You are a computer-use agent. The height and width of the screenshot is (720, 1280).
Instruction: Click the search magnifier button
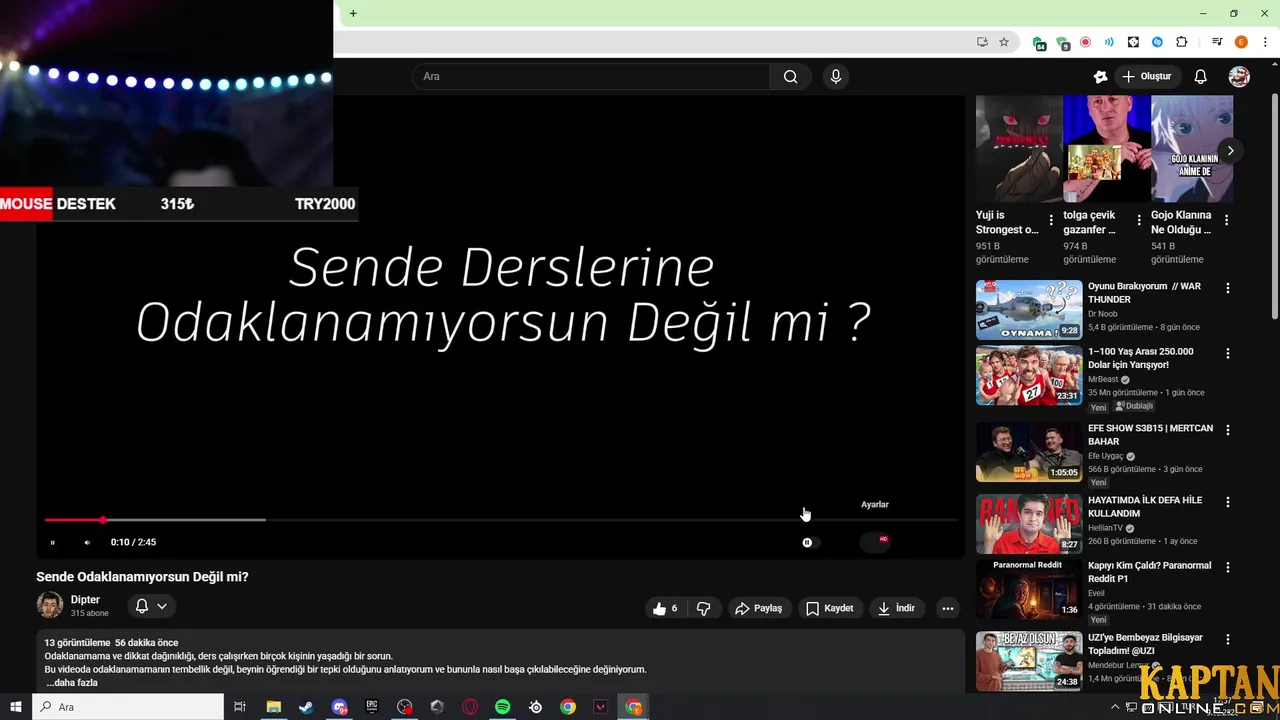[x=790, y=76]
